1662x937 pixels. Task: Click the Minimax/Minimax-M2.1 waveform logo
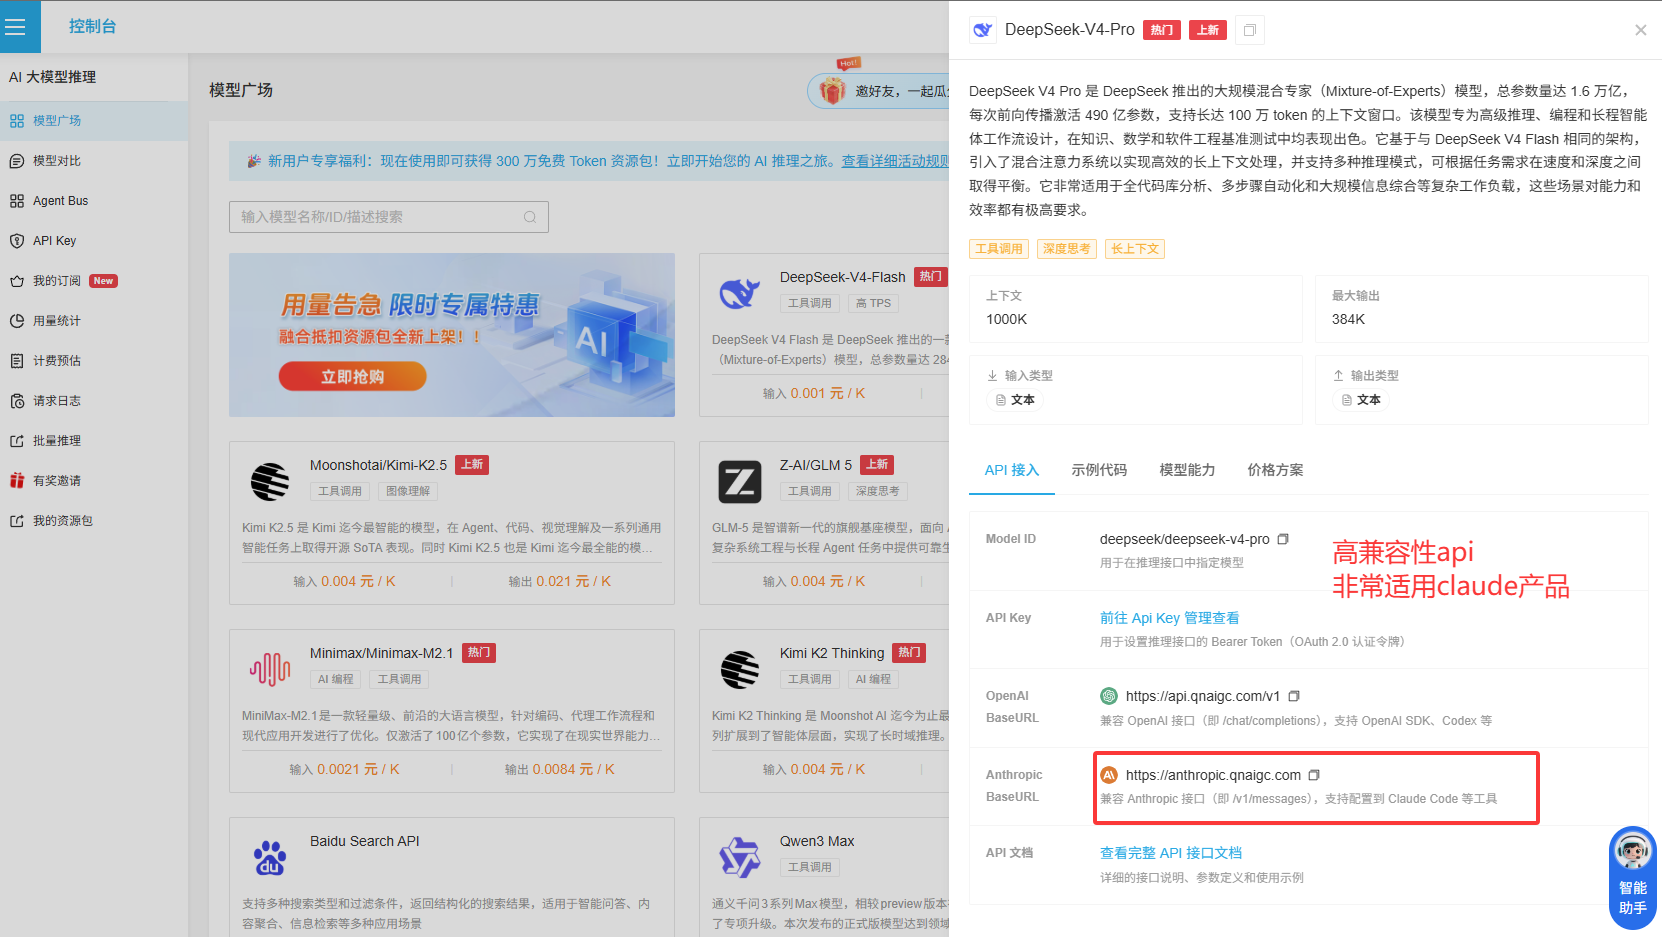tap(270, 669)
